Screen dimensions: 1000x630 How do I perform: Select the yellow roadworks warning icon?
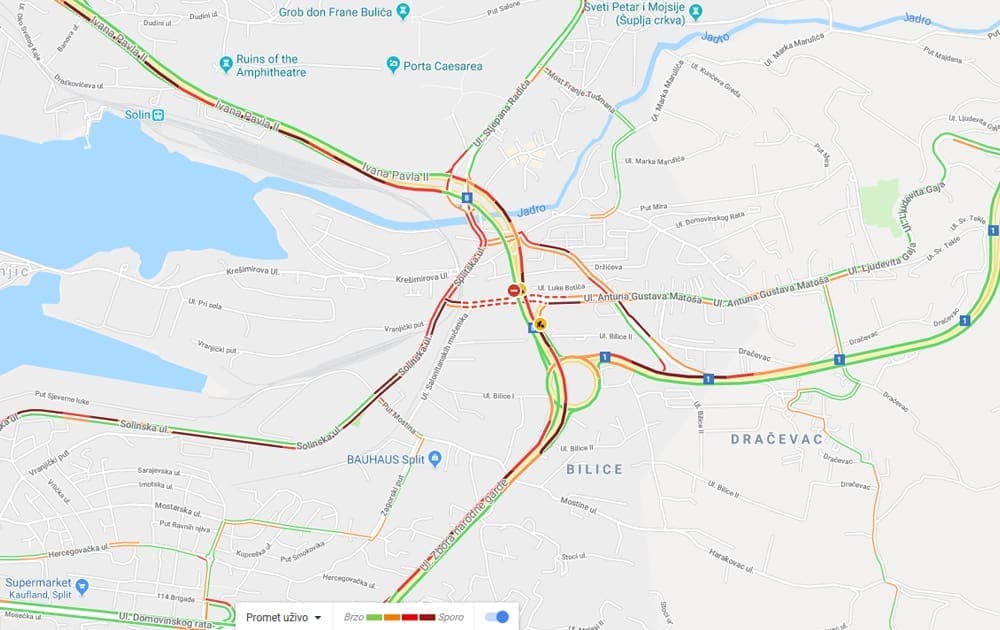pos(540,325)
